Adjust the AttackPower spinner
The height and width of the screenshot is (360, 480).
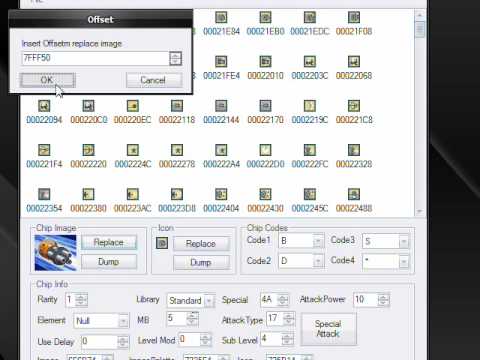coord(383,300)
